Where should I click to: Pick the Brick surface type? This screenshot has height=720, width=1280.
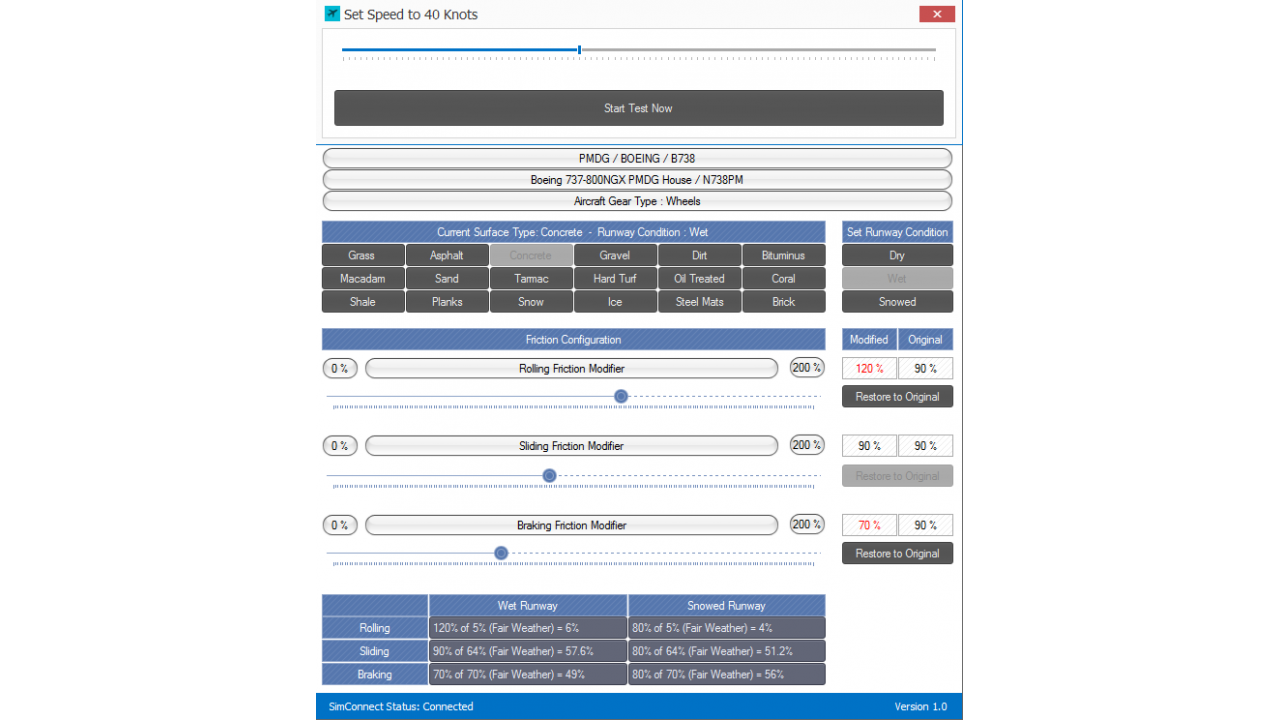pos(783,301)
